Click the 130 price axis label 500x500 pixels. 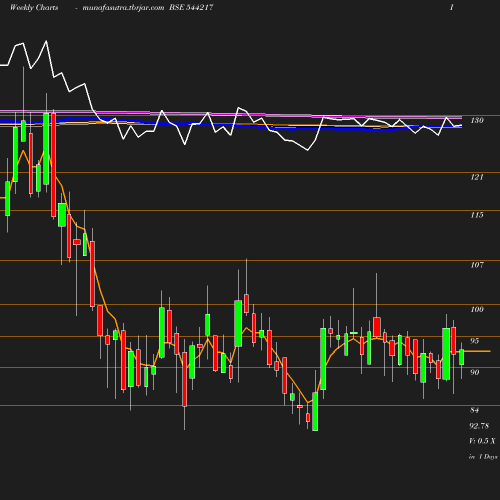(477, 120)
